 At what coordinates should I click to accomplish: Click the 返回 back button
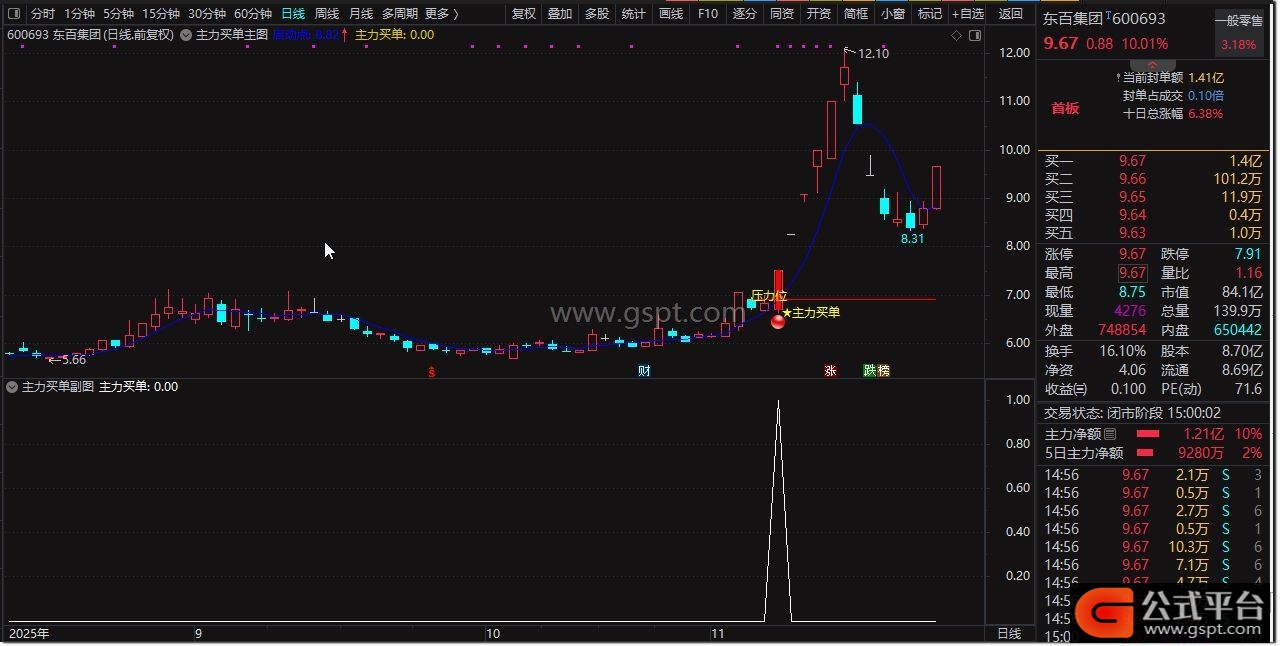coord(1011,14)
